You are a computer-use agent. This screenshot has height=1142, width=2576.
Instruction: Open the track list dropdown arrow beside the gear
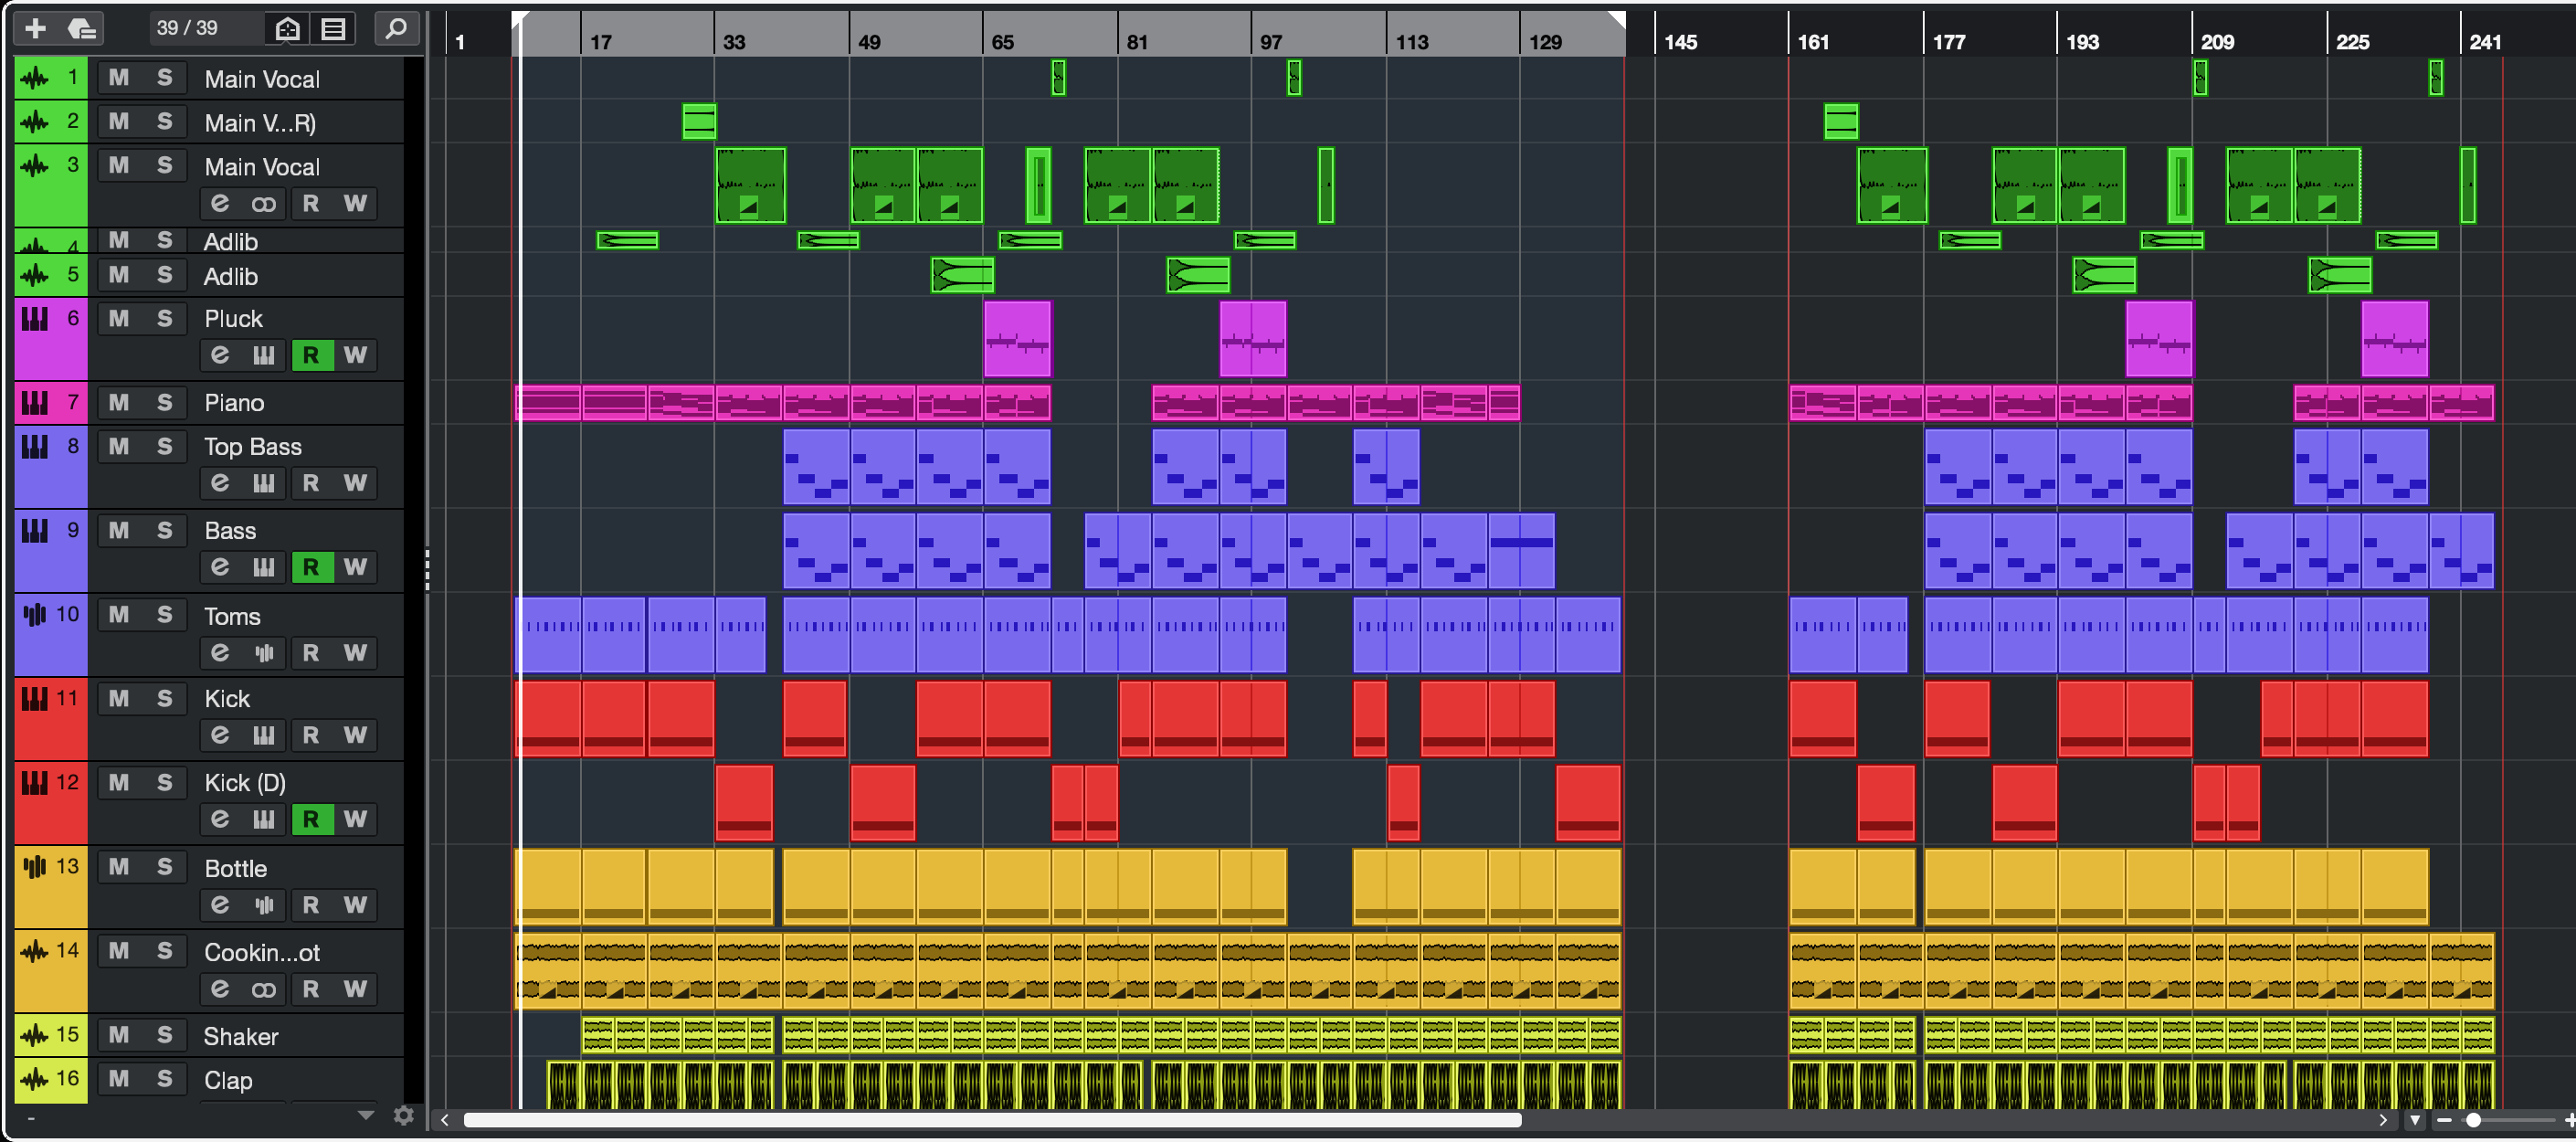tap(366, 1115)
